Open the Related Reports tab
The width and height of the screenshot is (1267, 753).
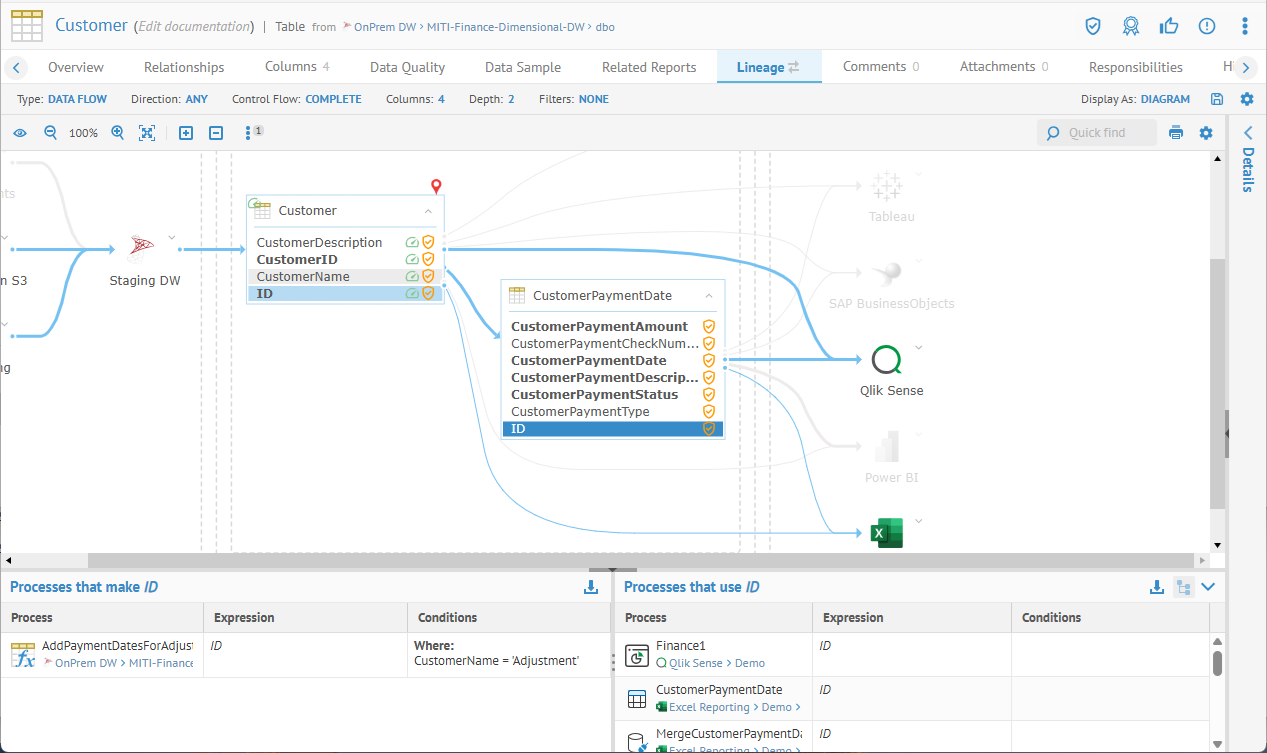click(x=648, y=67)
